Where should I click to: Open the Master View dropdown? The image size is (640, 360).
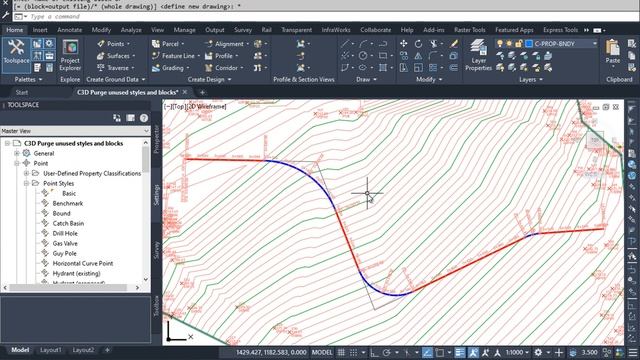click(x=75, y=131)
